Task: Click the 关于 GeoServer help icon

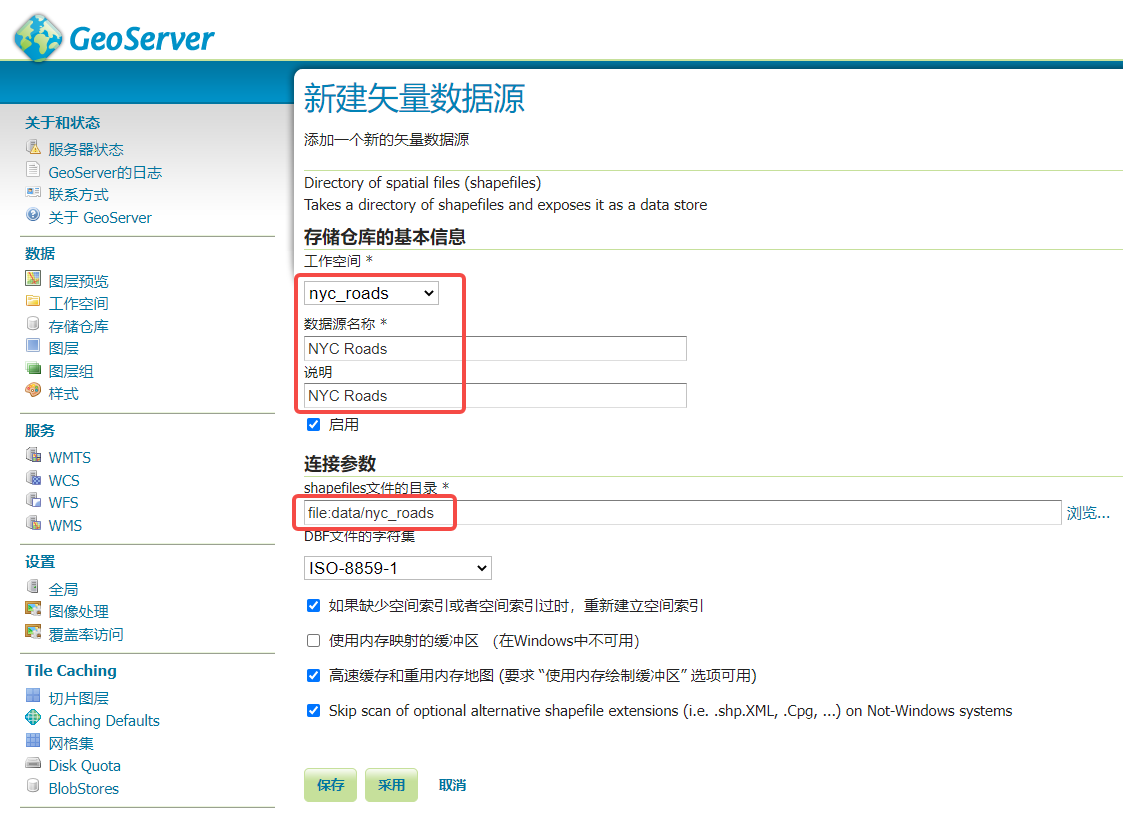Action: tap(33, 214)
